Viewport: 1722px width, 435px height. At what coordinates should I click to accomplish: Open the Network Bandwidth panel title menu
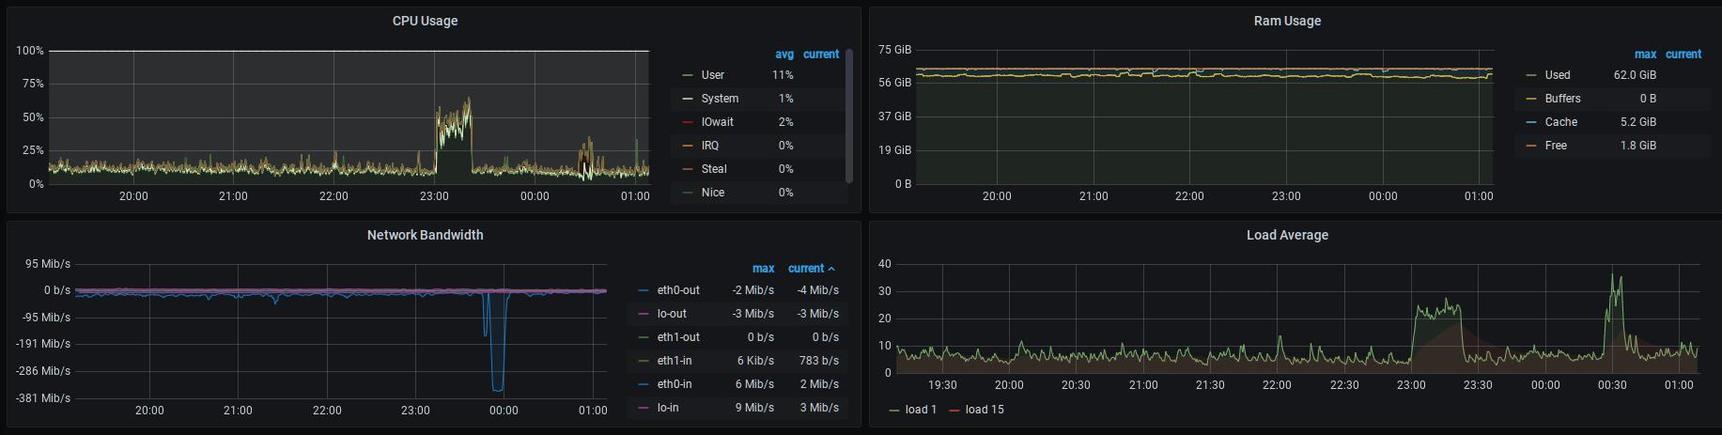(424, 235)
